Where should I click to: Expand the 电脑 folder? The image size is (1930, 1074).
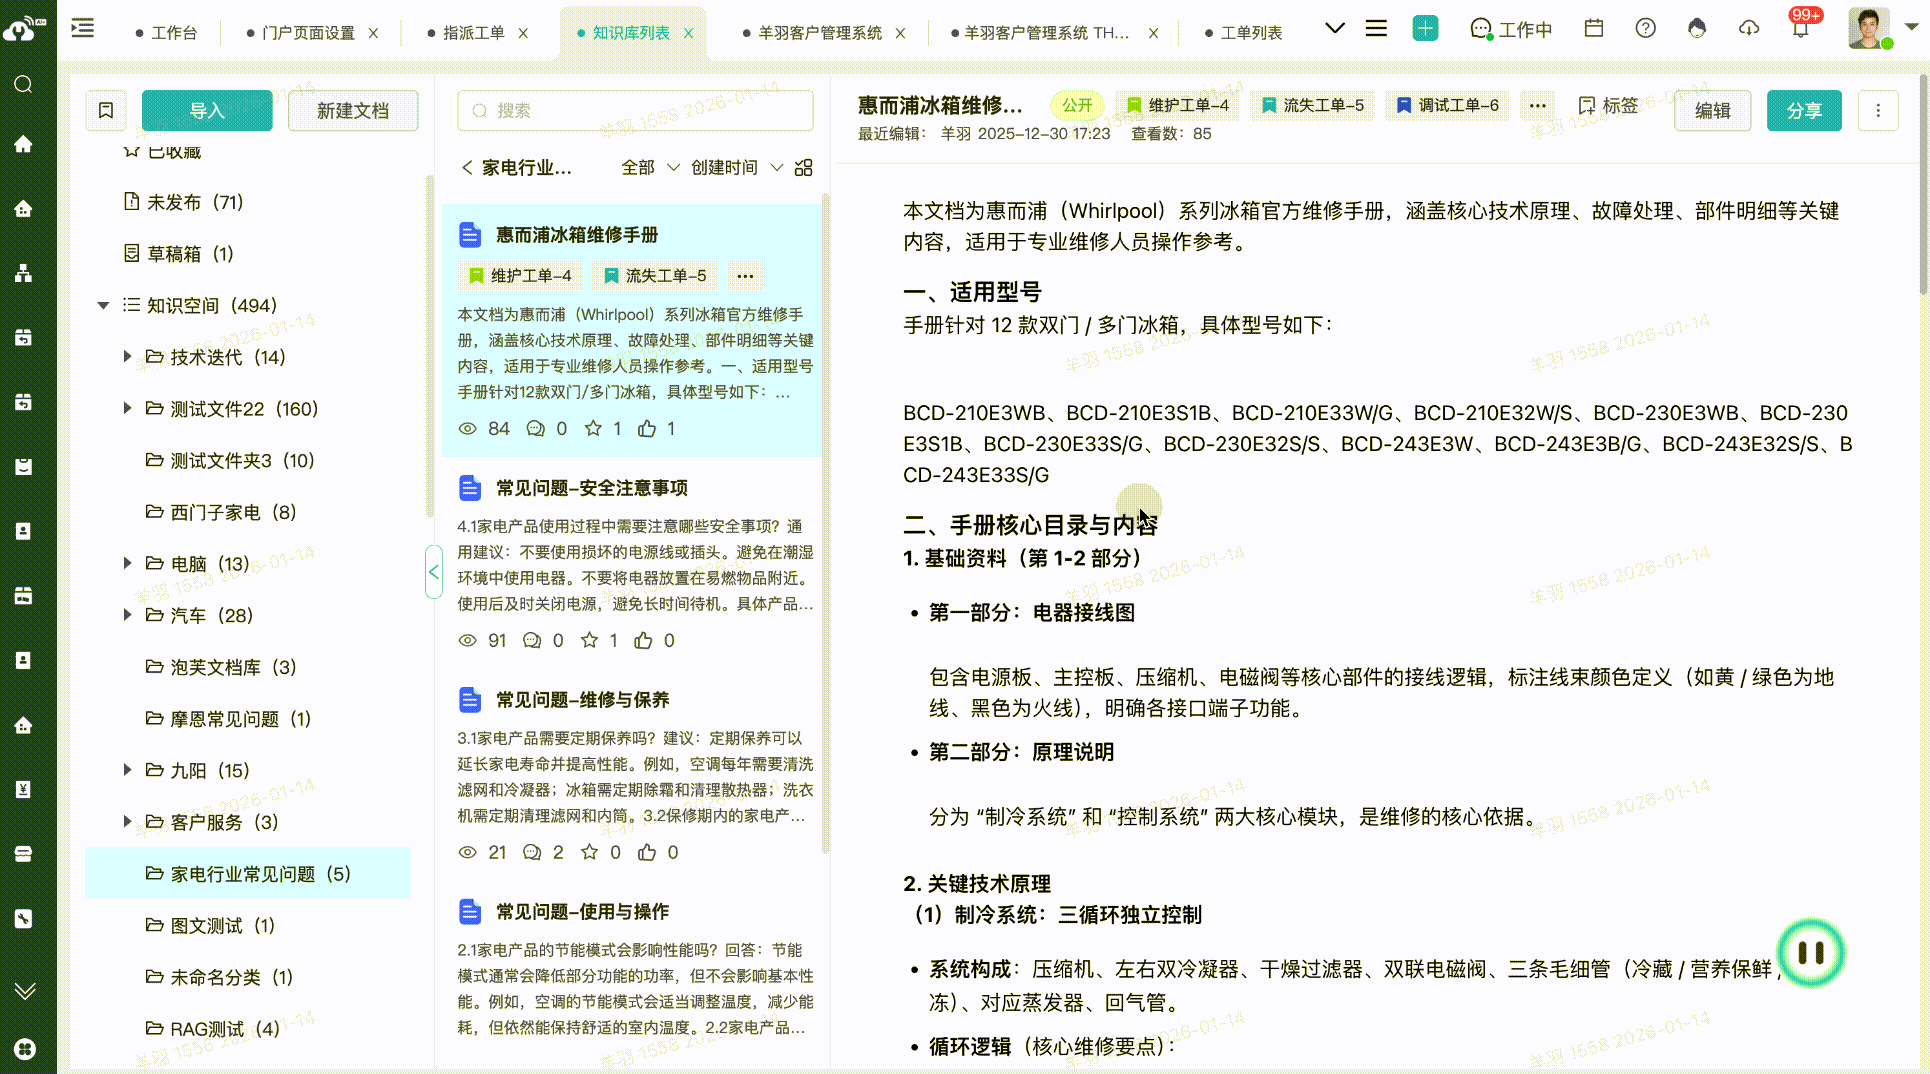click(127, 564)
